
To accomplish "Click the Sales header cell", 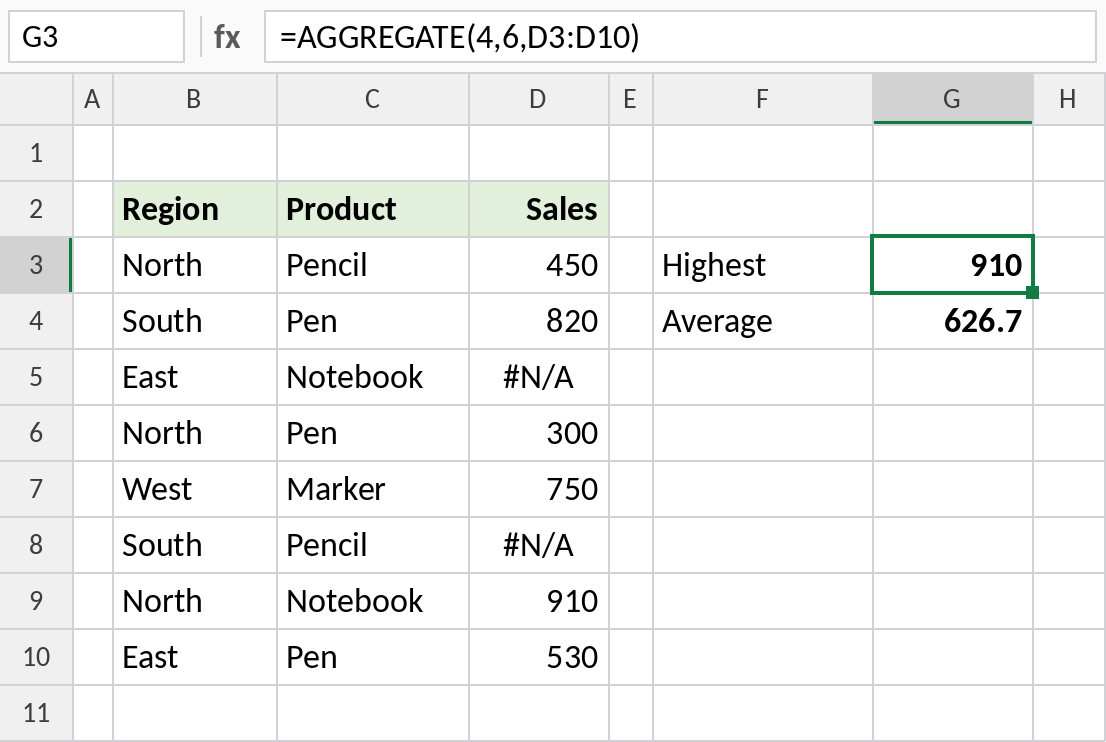I will pos(538,209).
